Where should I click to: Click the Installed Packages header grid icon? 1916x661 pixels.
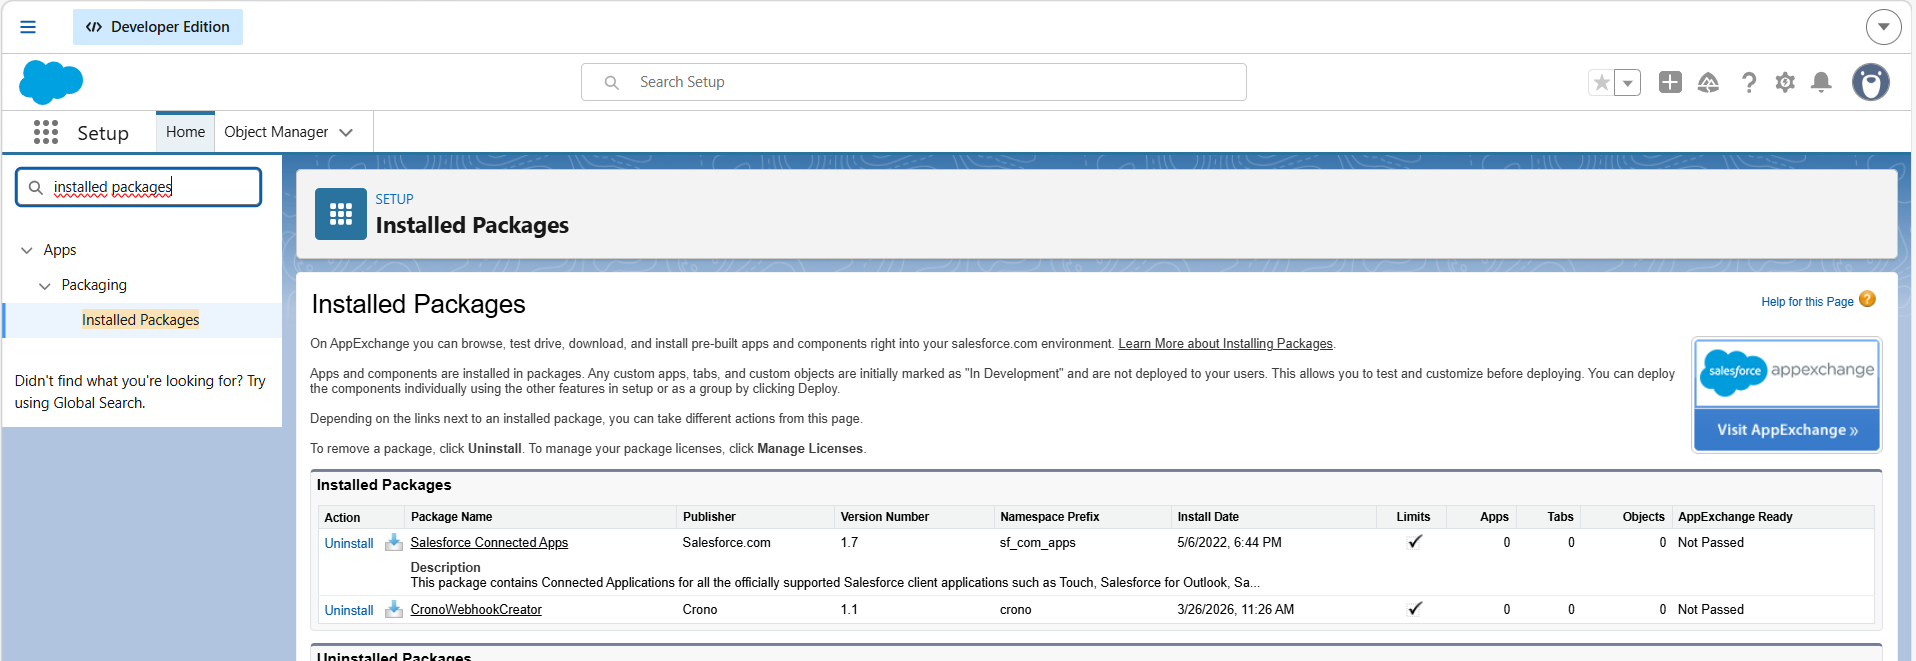click(x=341, y=214)
